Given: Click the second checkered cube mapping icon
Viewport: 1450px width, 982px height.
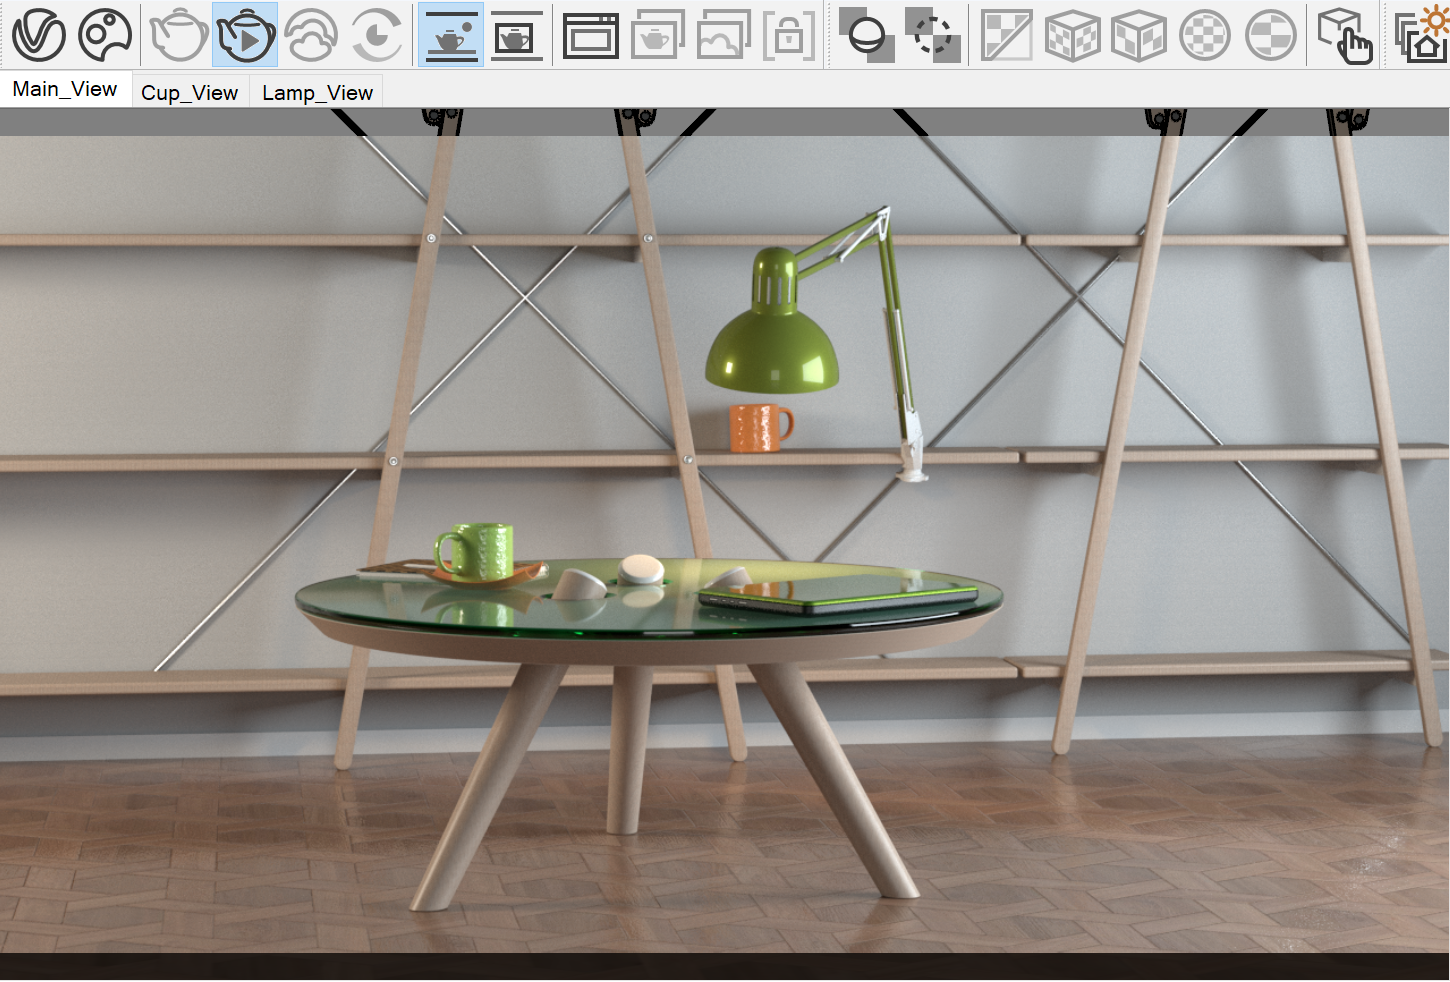Looking at the screenshot, I should coord(1138,35).
